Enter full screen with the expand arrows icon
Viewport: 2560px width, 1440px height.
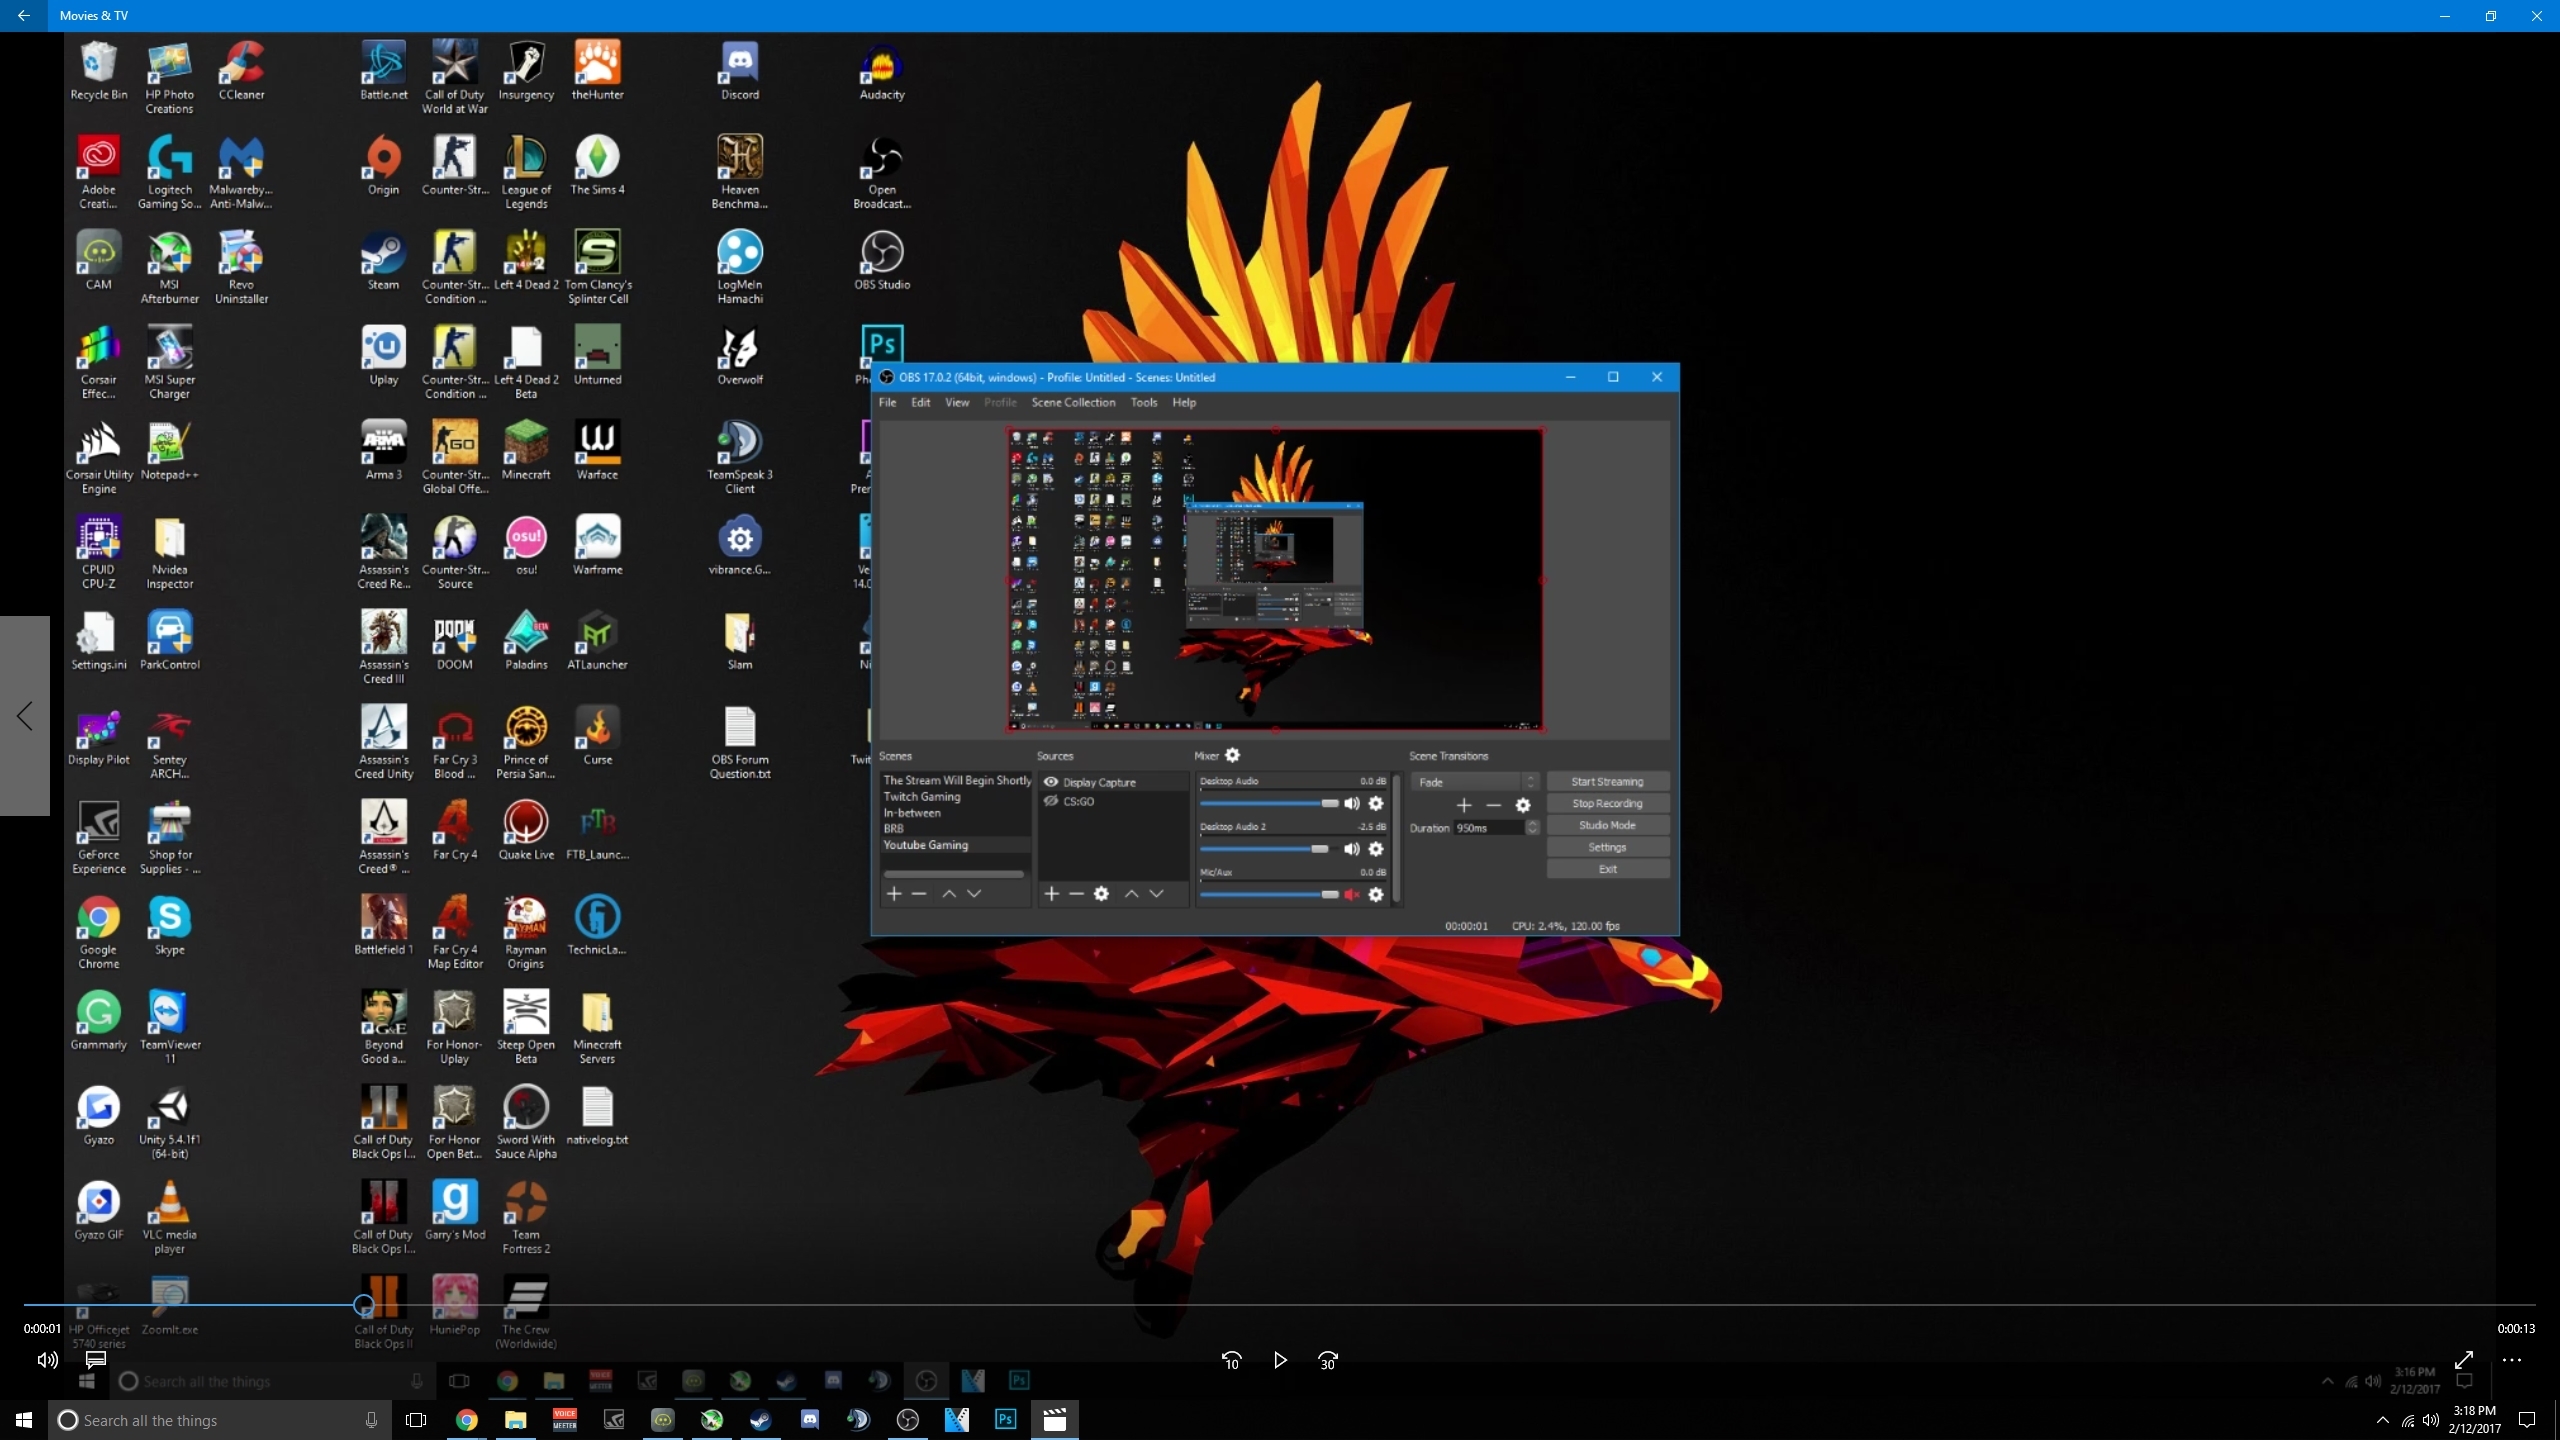2464,1360
